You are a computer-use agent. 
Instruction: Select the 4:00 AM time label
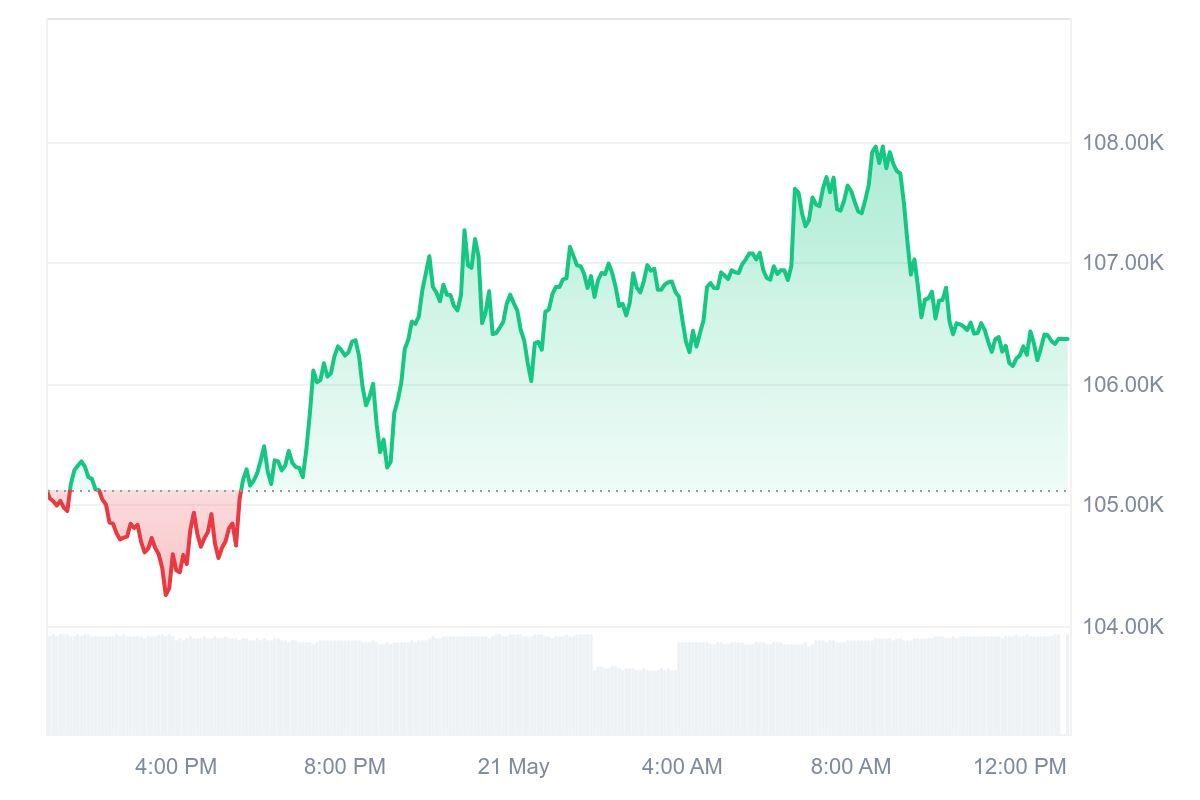[682, 767]
